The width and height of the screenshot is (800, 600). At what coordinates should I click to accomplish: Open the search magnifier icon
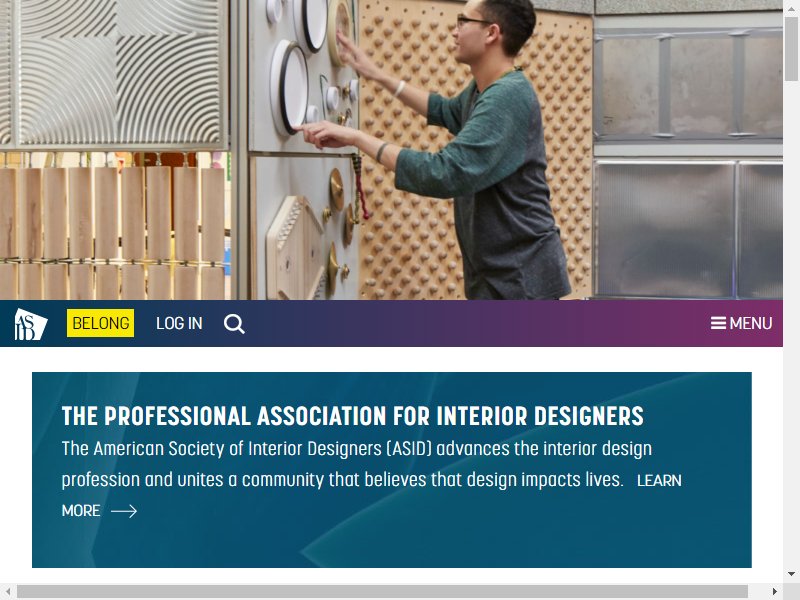point(234,323)
